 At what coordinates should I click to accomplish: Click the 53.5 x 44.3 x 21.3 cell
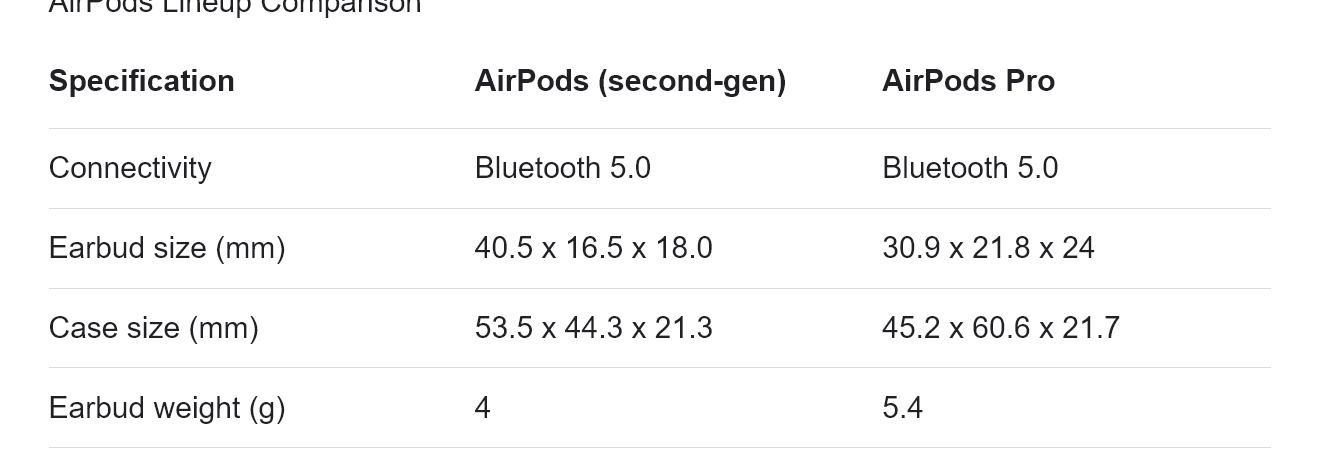593,328
